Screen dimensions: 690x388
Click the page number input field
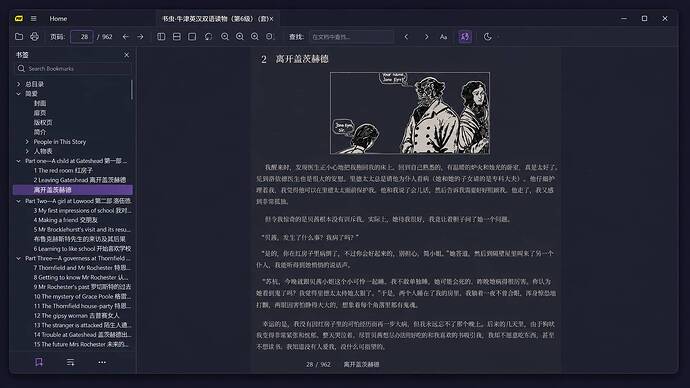(x=82, y=37)
